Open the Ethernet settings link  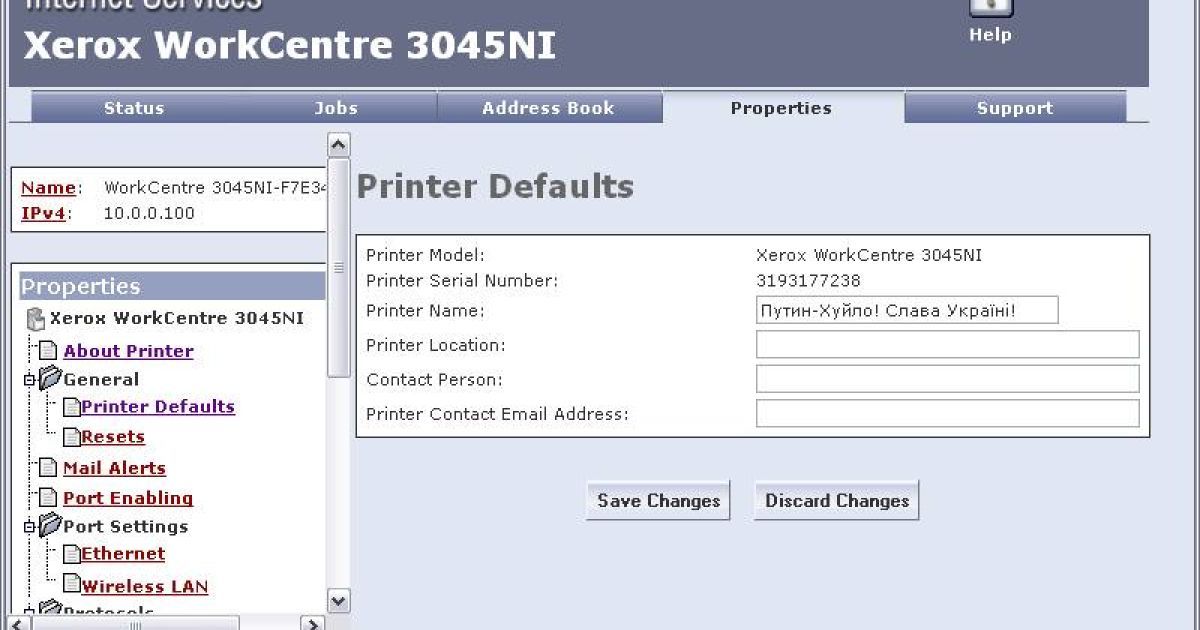coord(123,554)
